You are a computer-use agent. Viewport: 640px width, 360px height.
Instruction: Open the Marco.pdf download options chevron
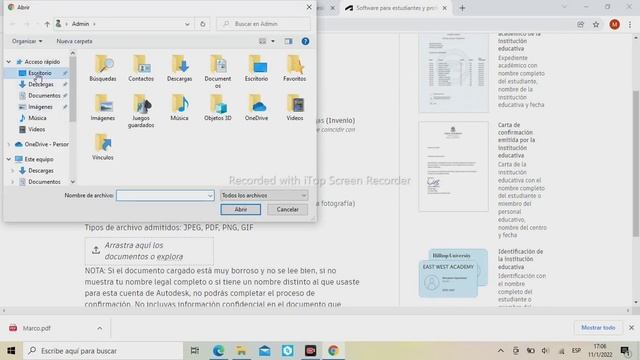point(100,328)
